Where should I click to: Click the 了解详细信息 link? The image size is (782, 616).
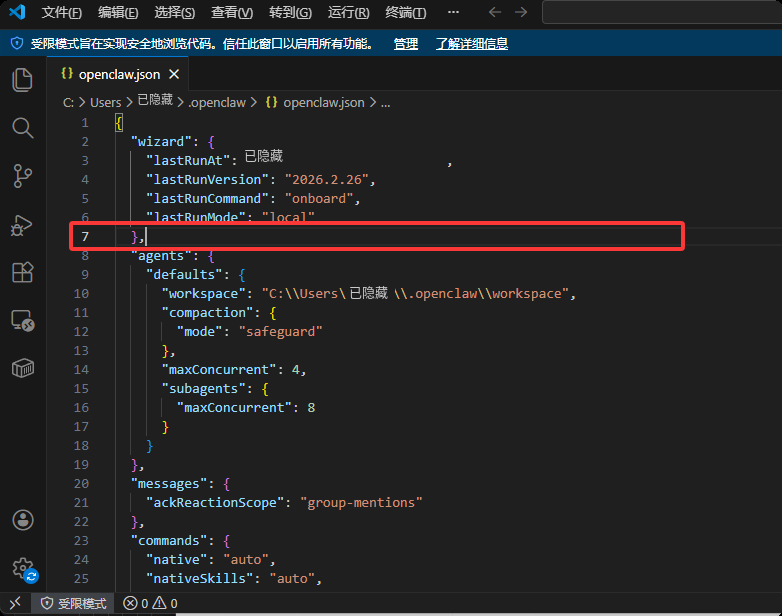tap(472, 44)
